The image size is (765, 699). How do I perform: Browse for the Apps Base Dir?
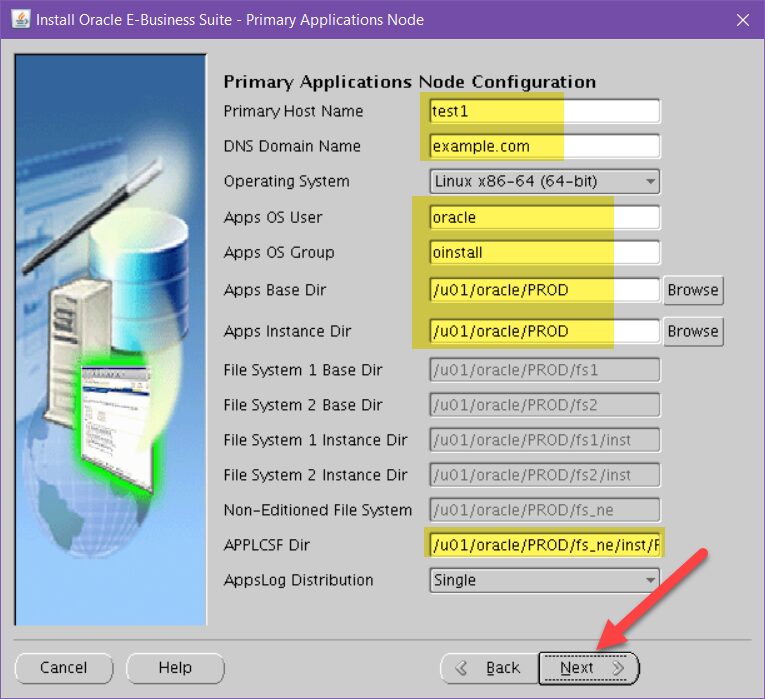click(x=693, y=290)
